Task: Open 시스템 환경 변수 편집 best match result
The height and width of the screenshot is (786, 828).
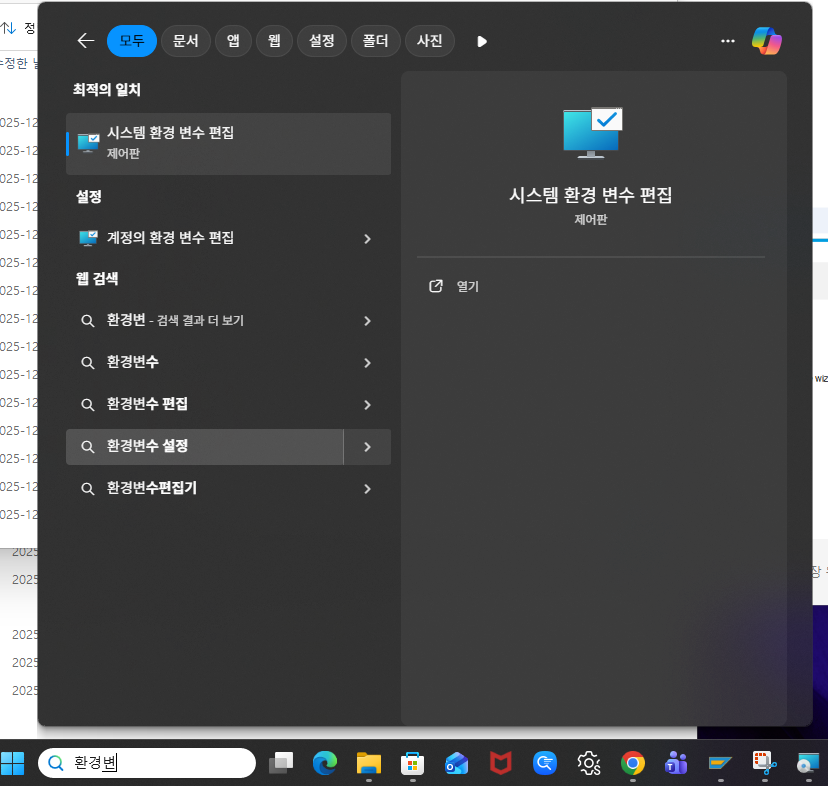Action: [229, 143]
